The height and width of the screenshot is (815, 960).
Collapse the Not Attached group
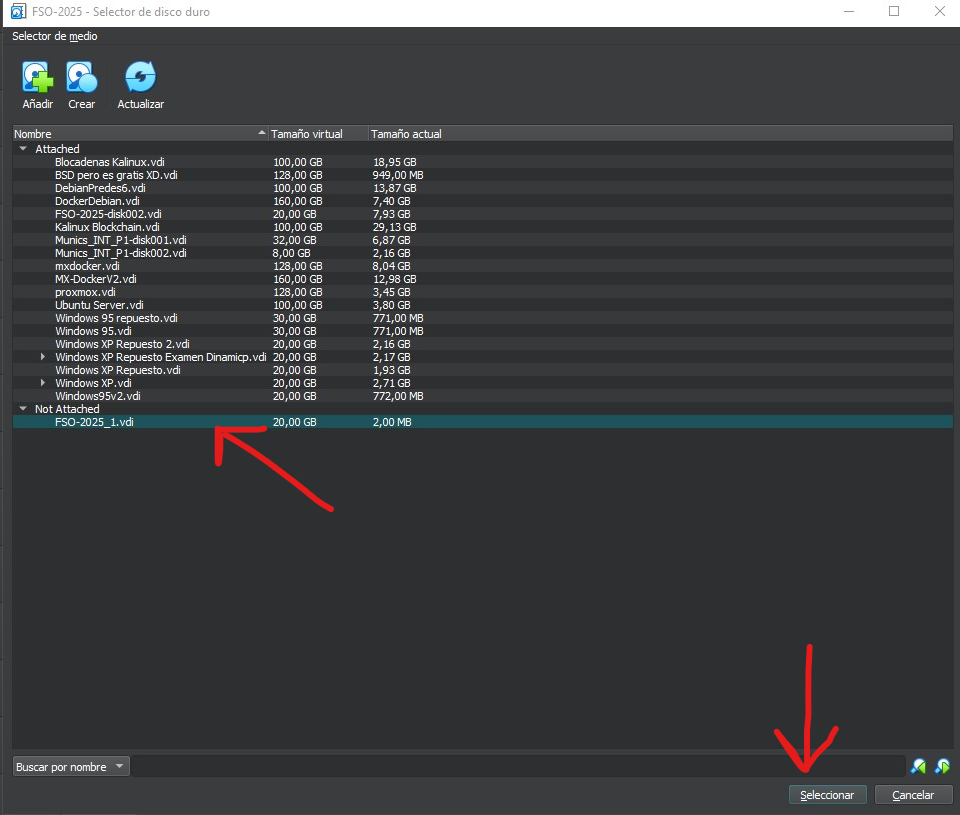point(23,409)
